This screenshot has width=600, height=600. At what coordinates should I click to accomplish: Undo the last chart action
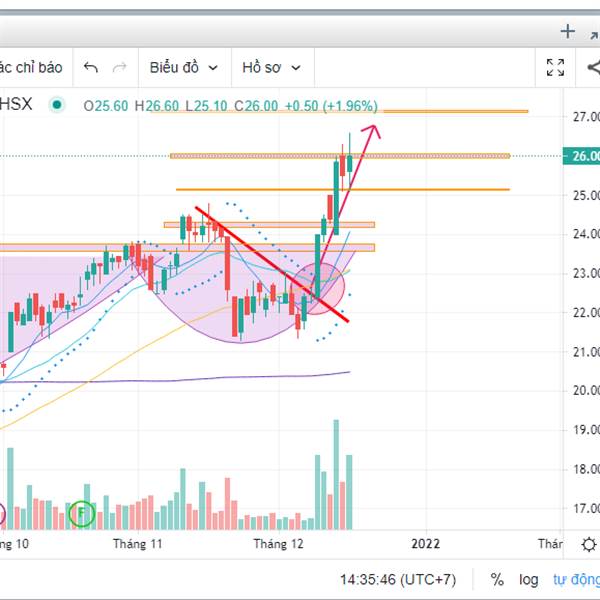(x=91, y=68)
